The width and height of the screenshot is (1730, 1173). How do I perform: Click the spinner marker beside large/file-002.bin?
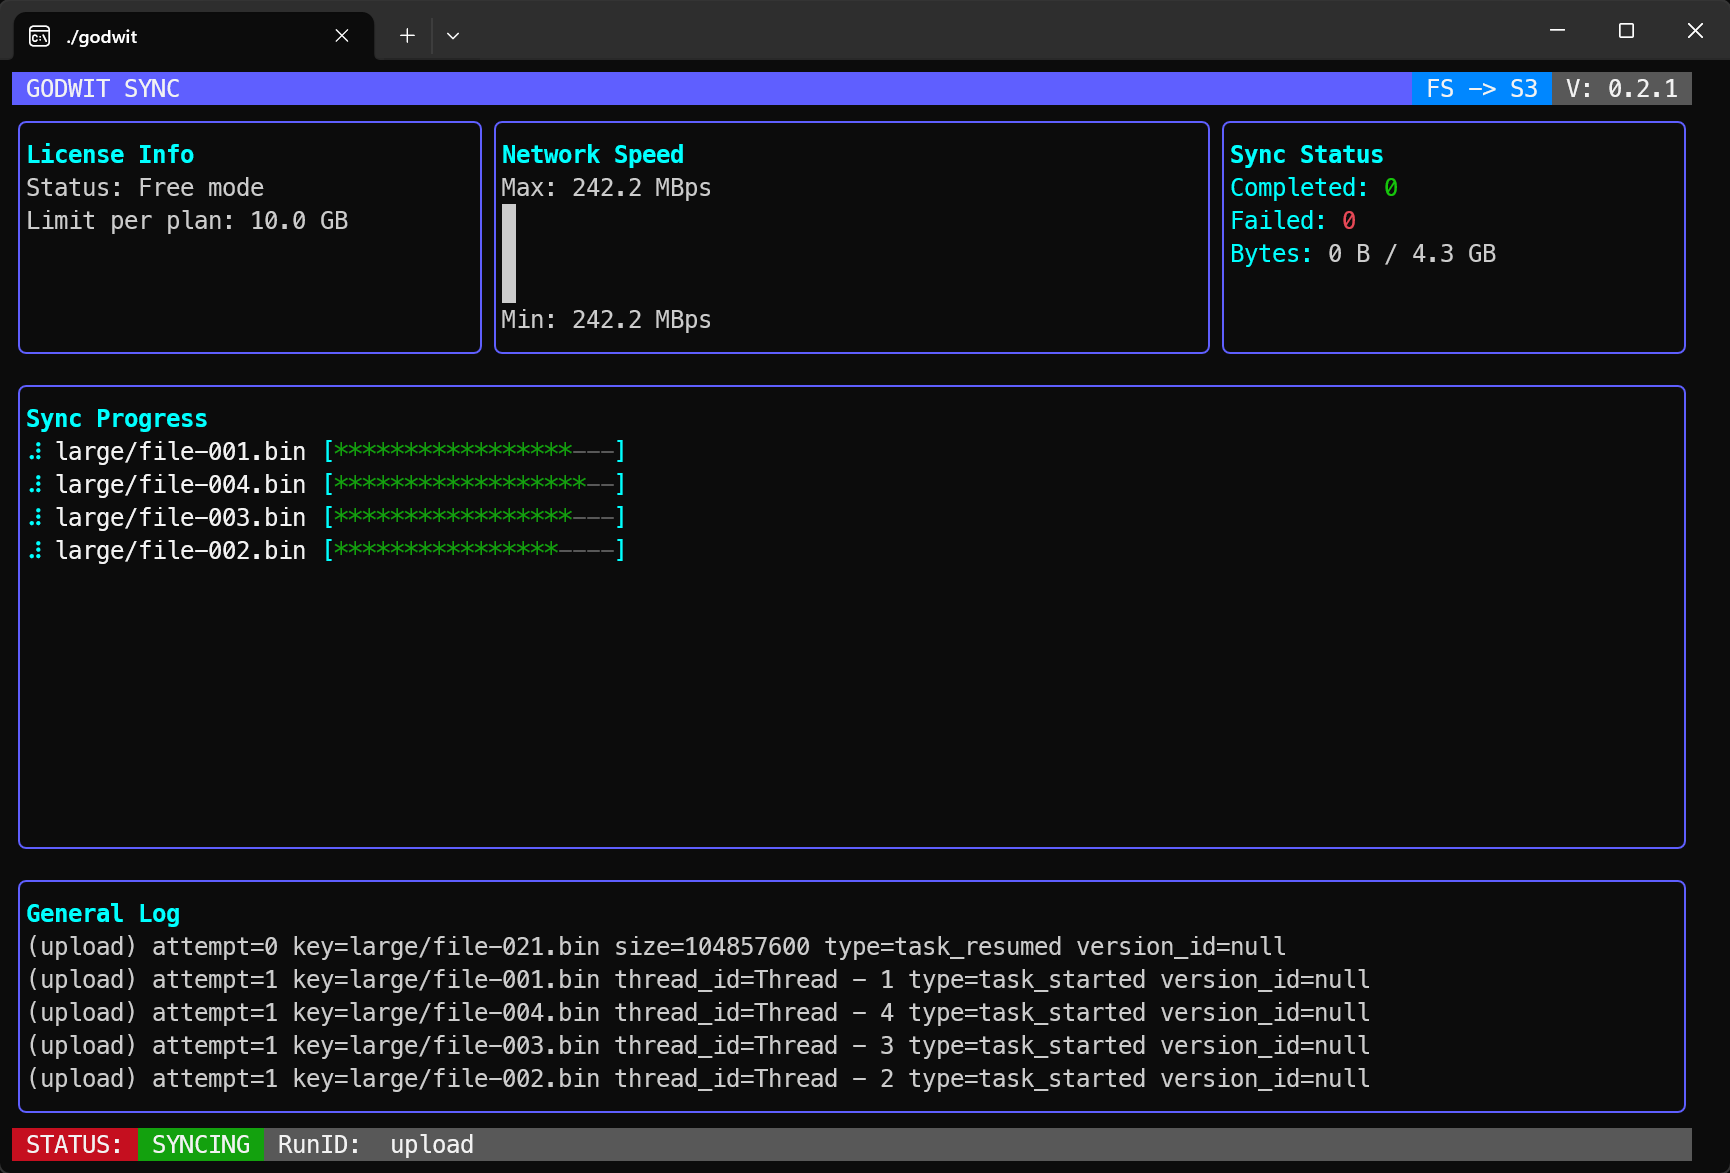point(36,550)
